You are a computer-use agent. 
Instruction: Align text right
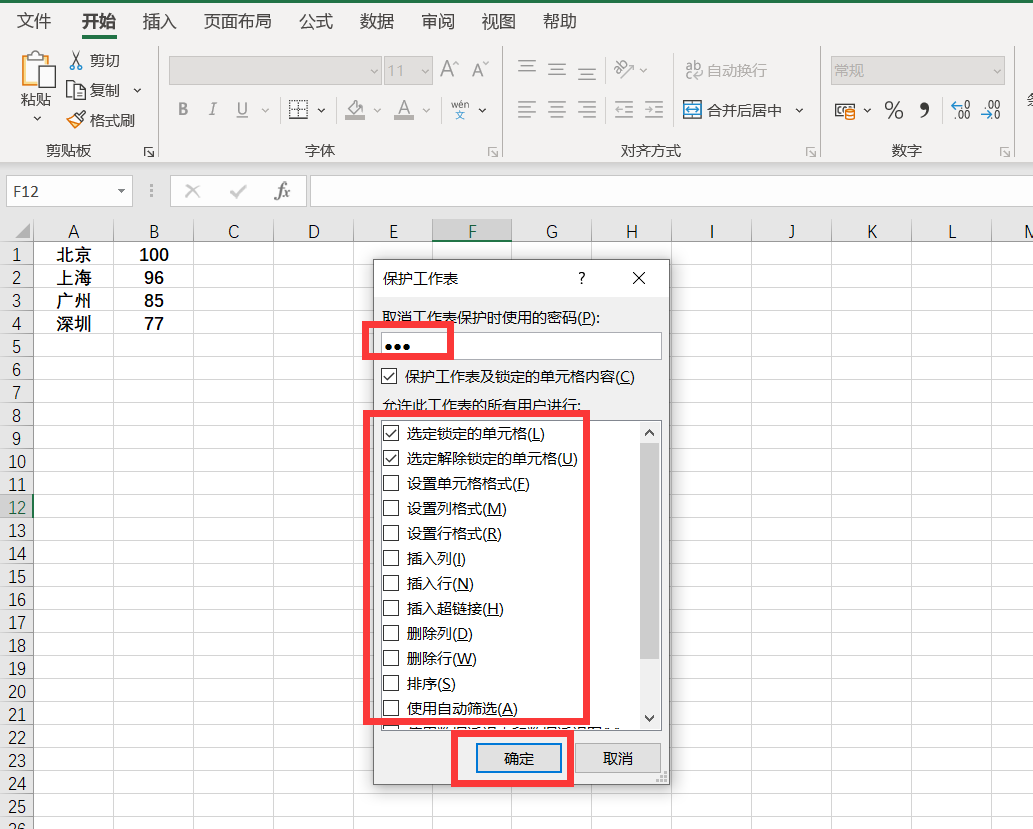coord(586,109)
